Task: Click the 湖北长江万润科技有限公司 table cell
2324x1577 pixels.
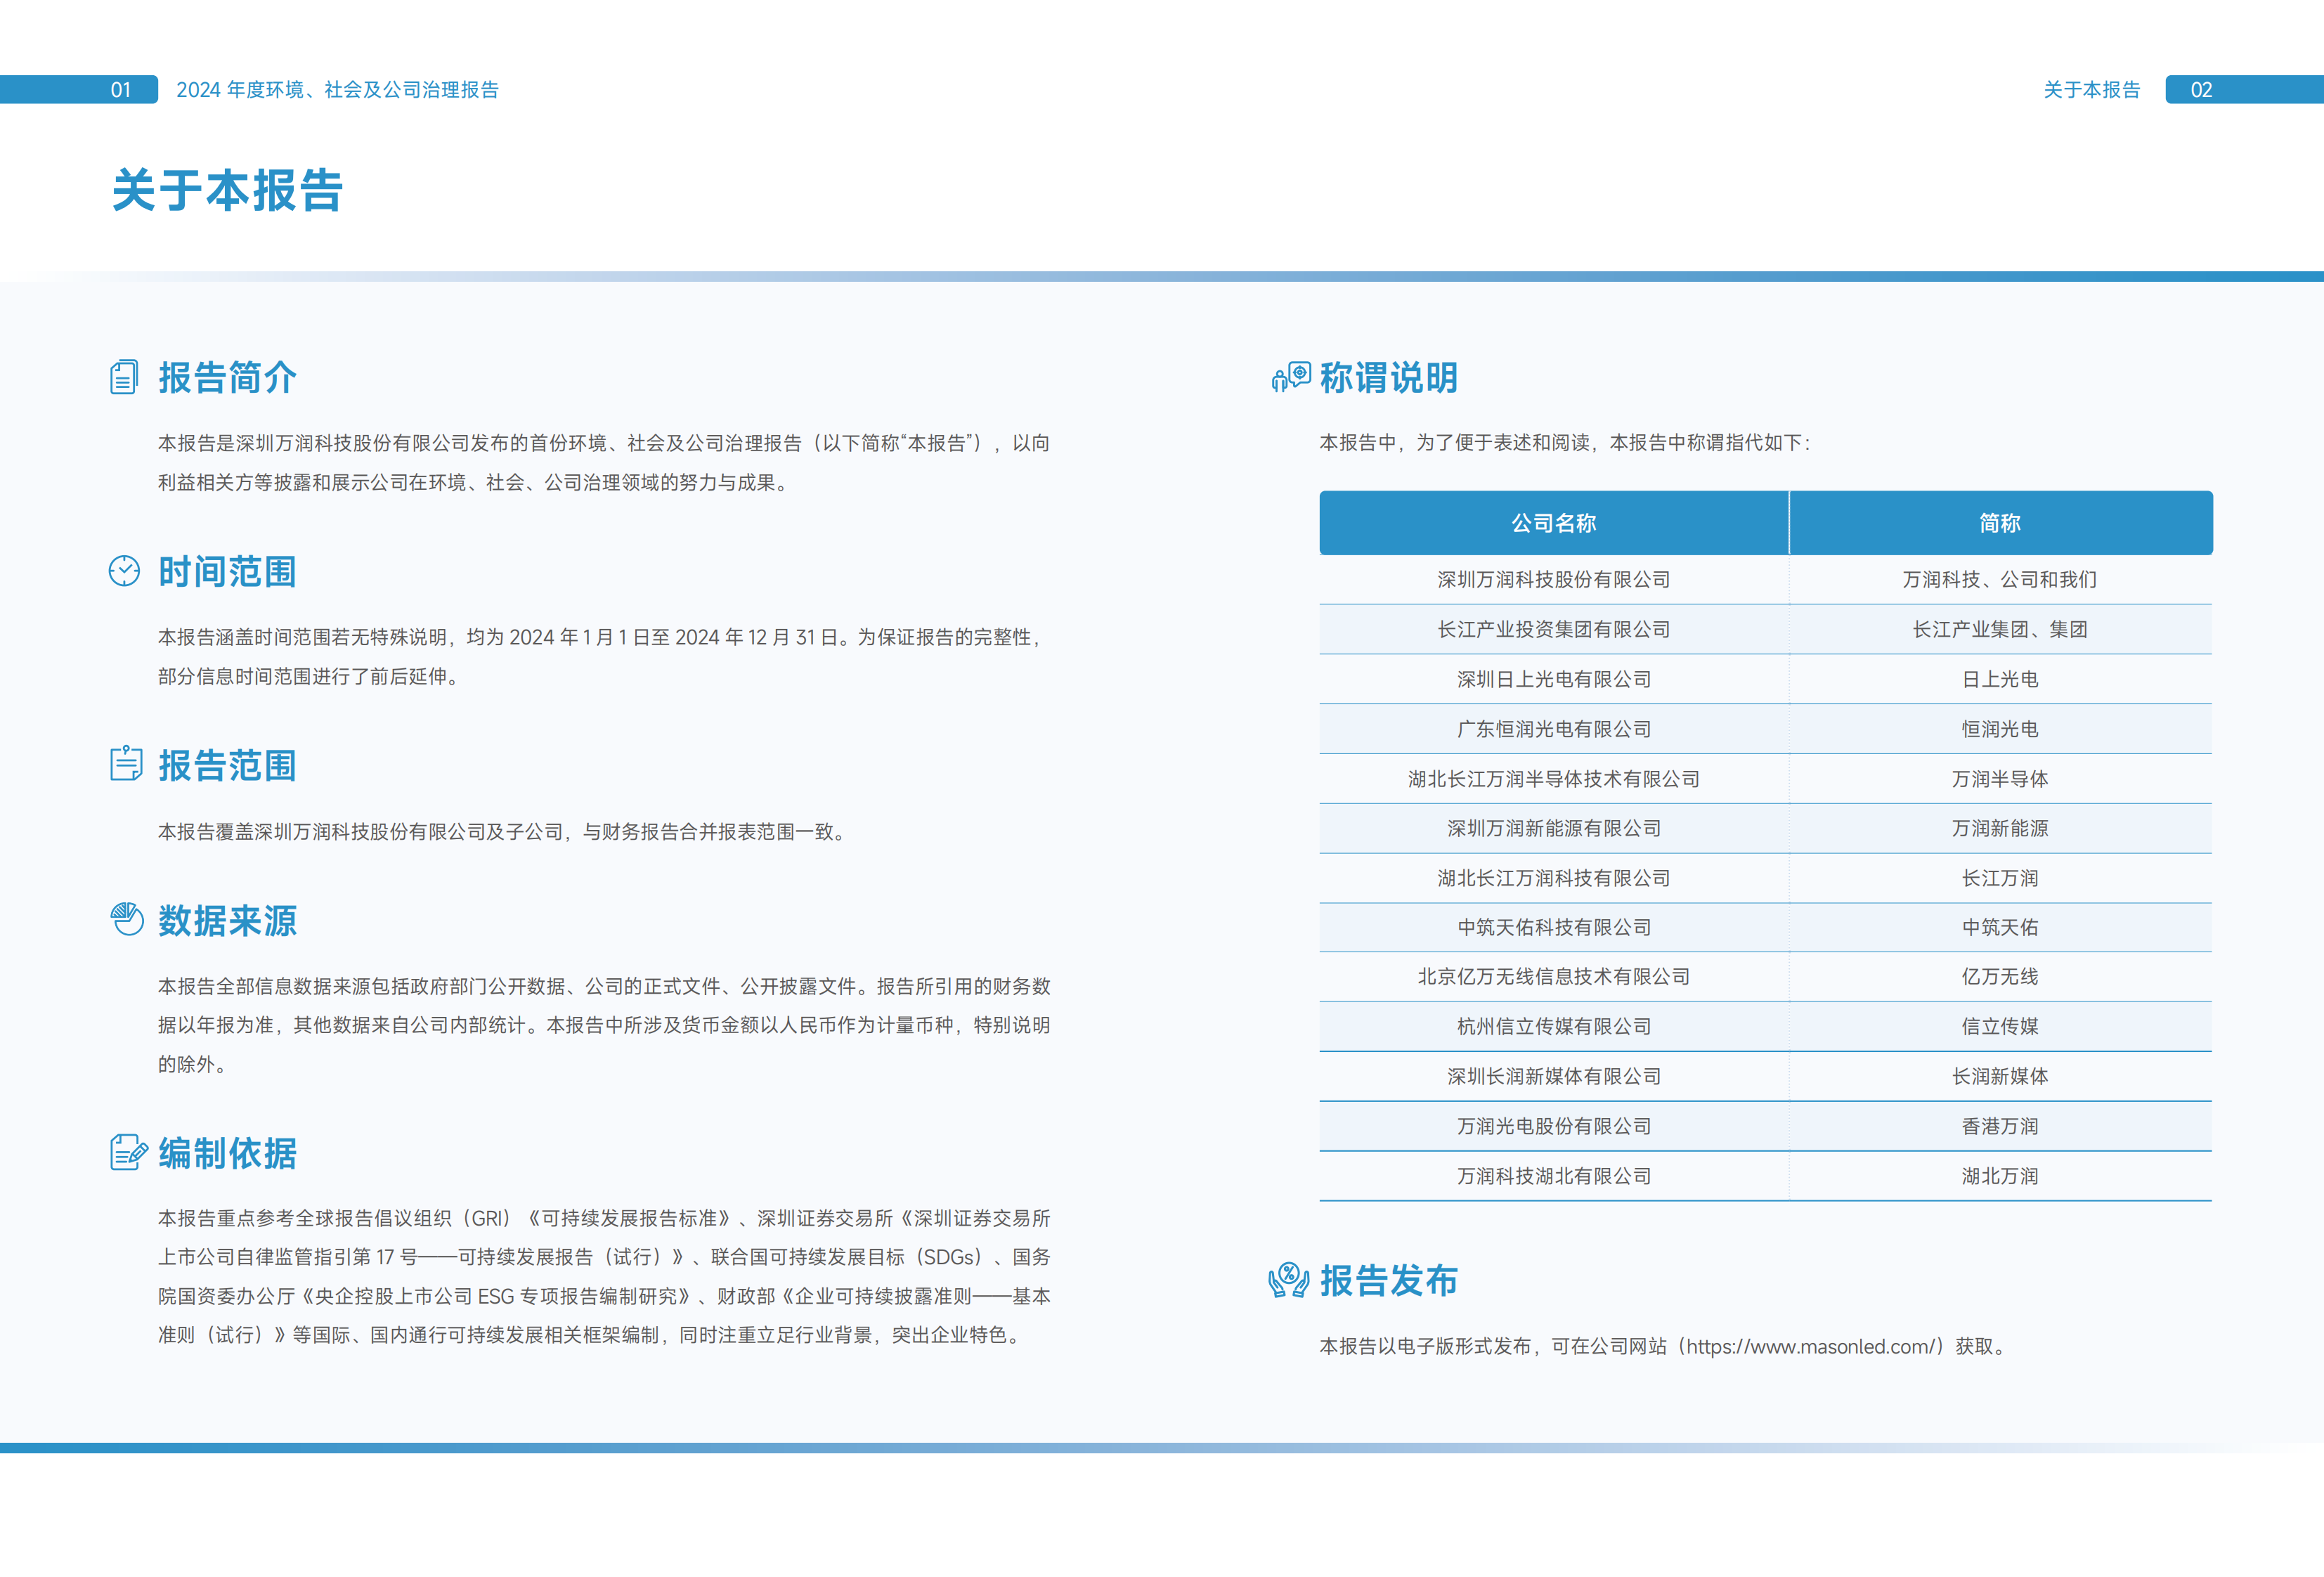Action: click(x=1553, y=878)
